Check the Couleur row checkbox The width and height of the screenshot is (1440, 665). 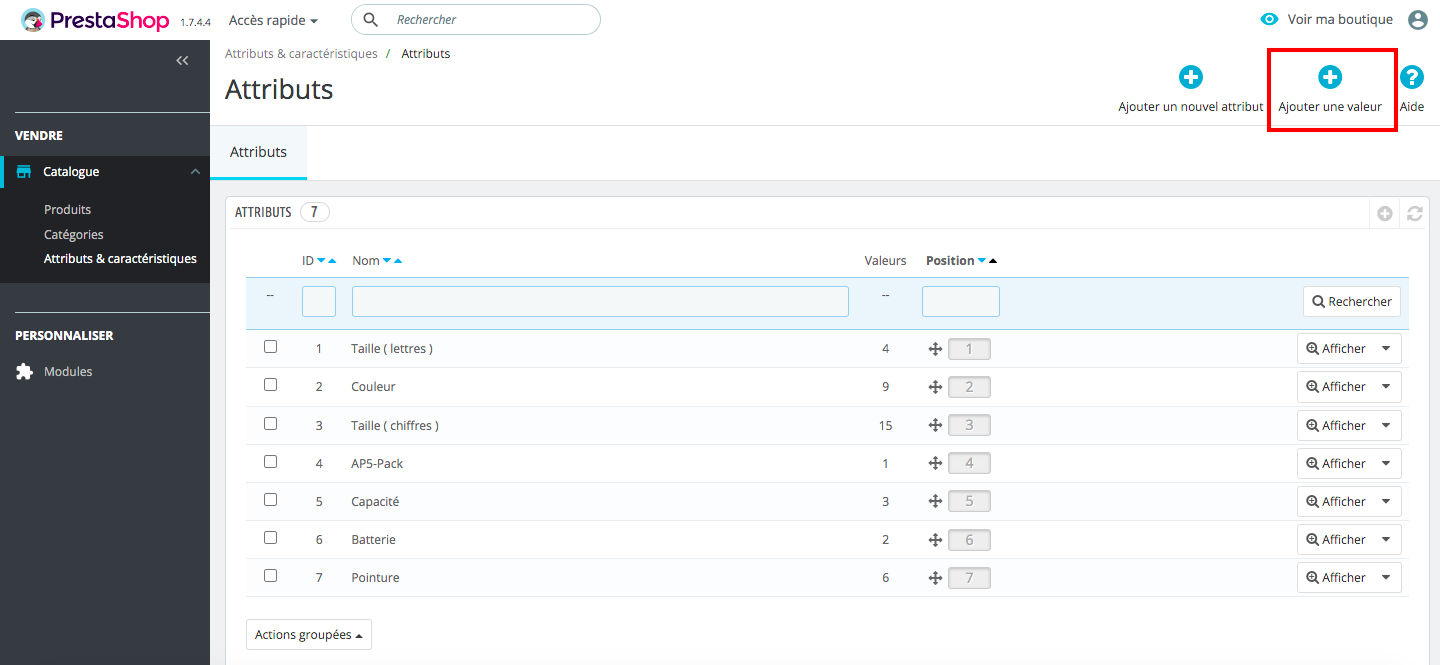(270, 385)
